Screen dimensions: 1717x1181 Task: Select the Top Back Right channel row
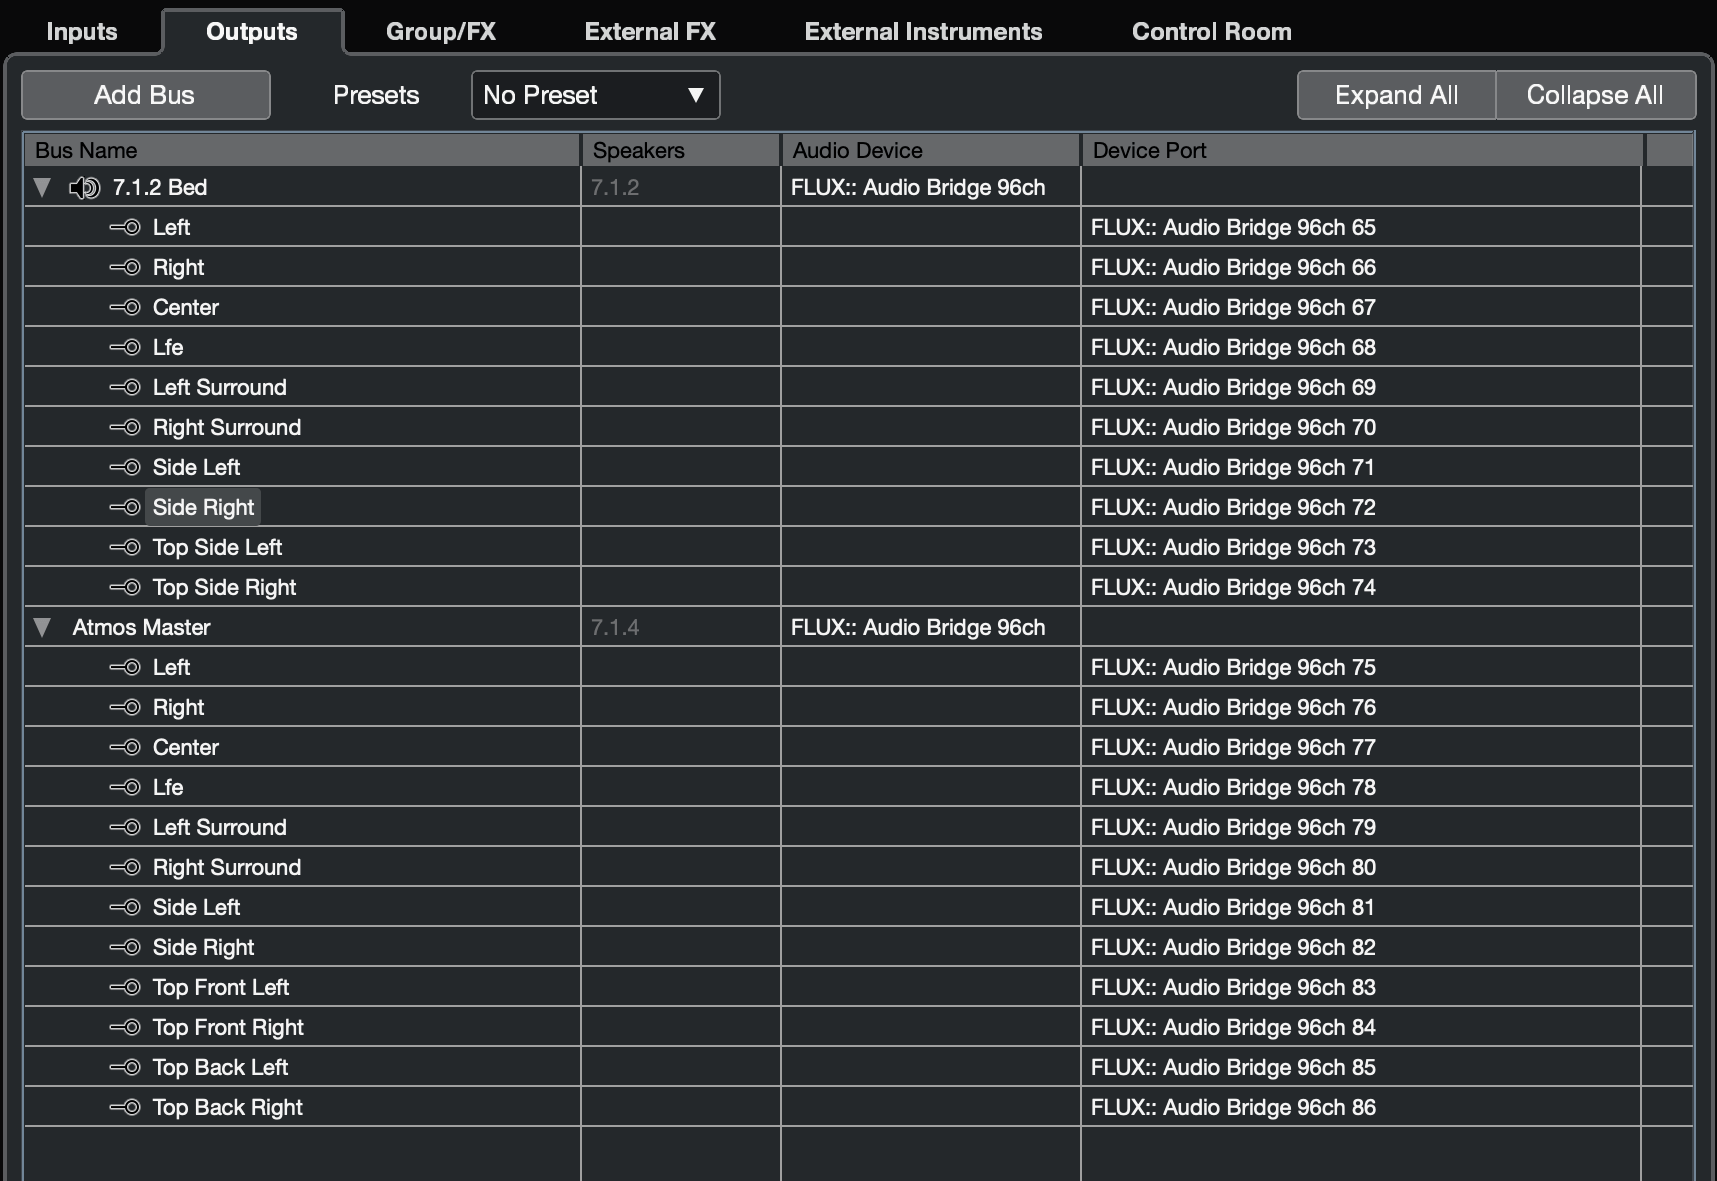tap(227, 1107)
